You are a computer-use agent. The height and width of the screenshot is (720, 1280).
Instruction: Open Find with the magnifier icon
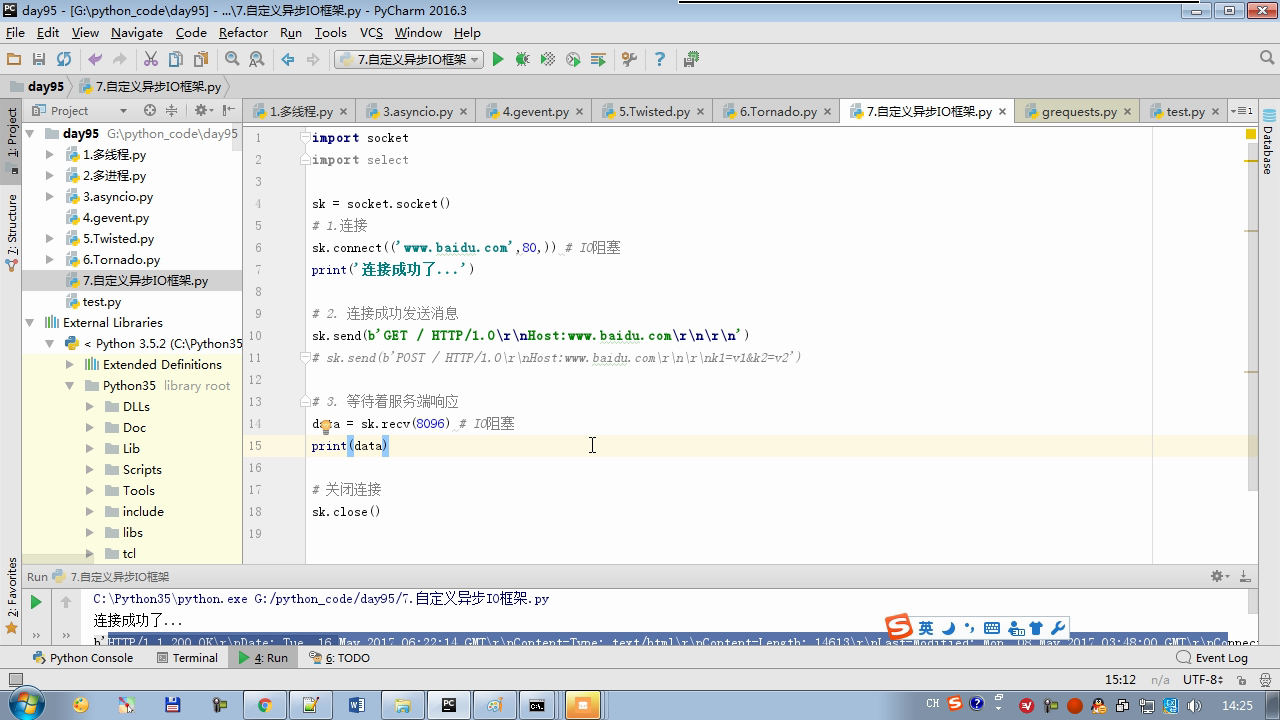pos(232,60)
